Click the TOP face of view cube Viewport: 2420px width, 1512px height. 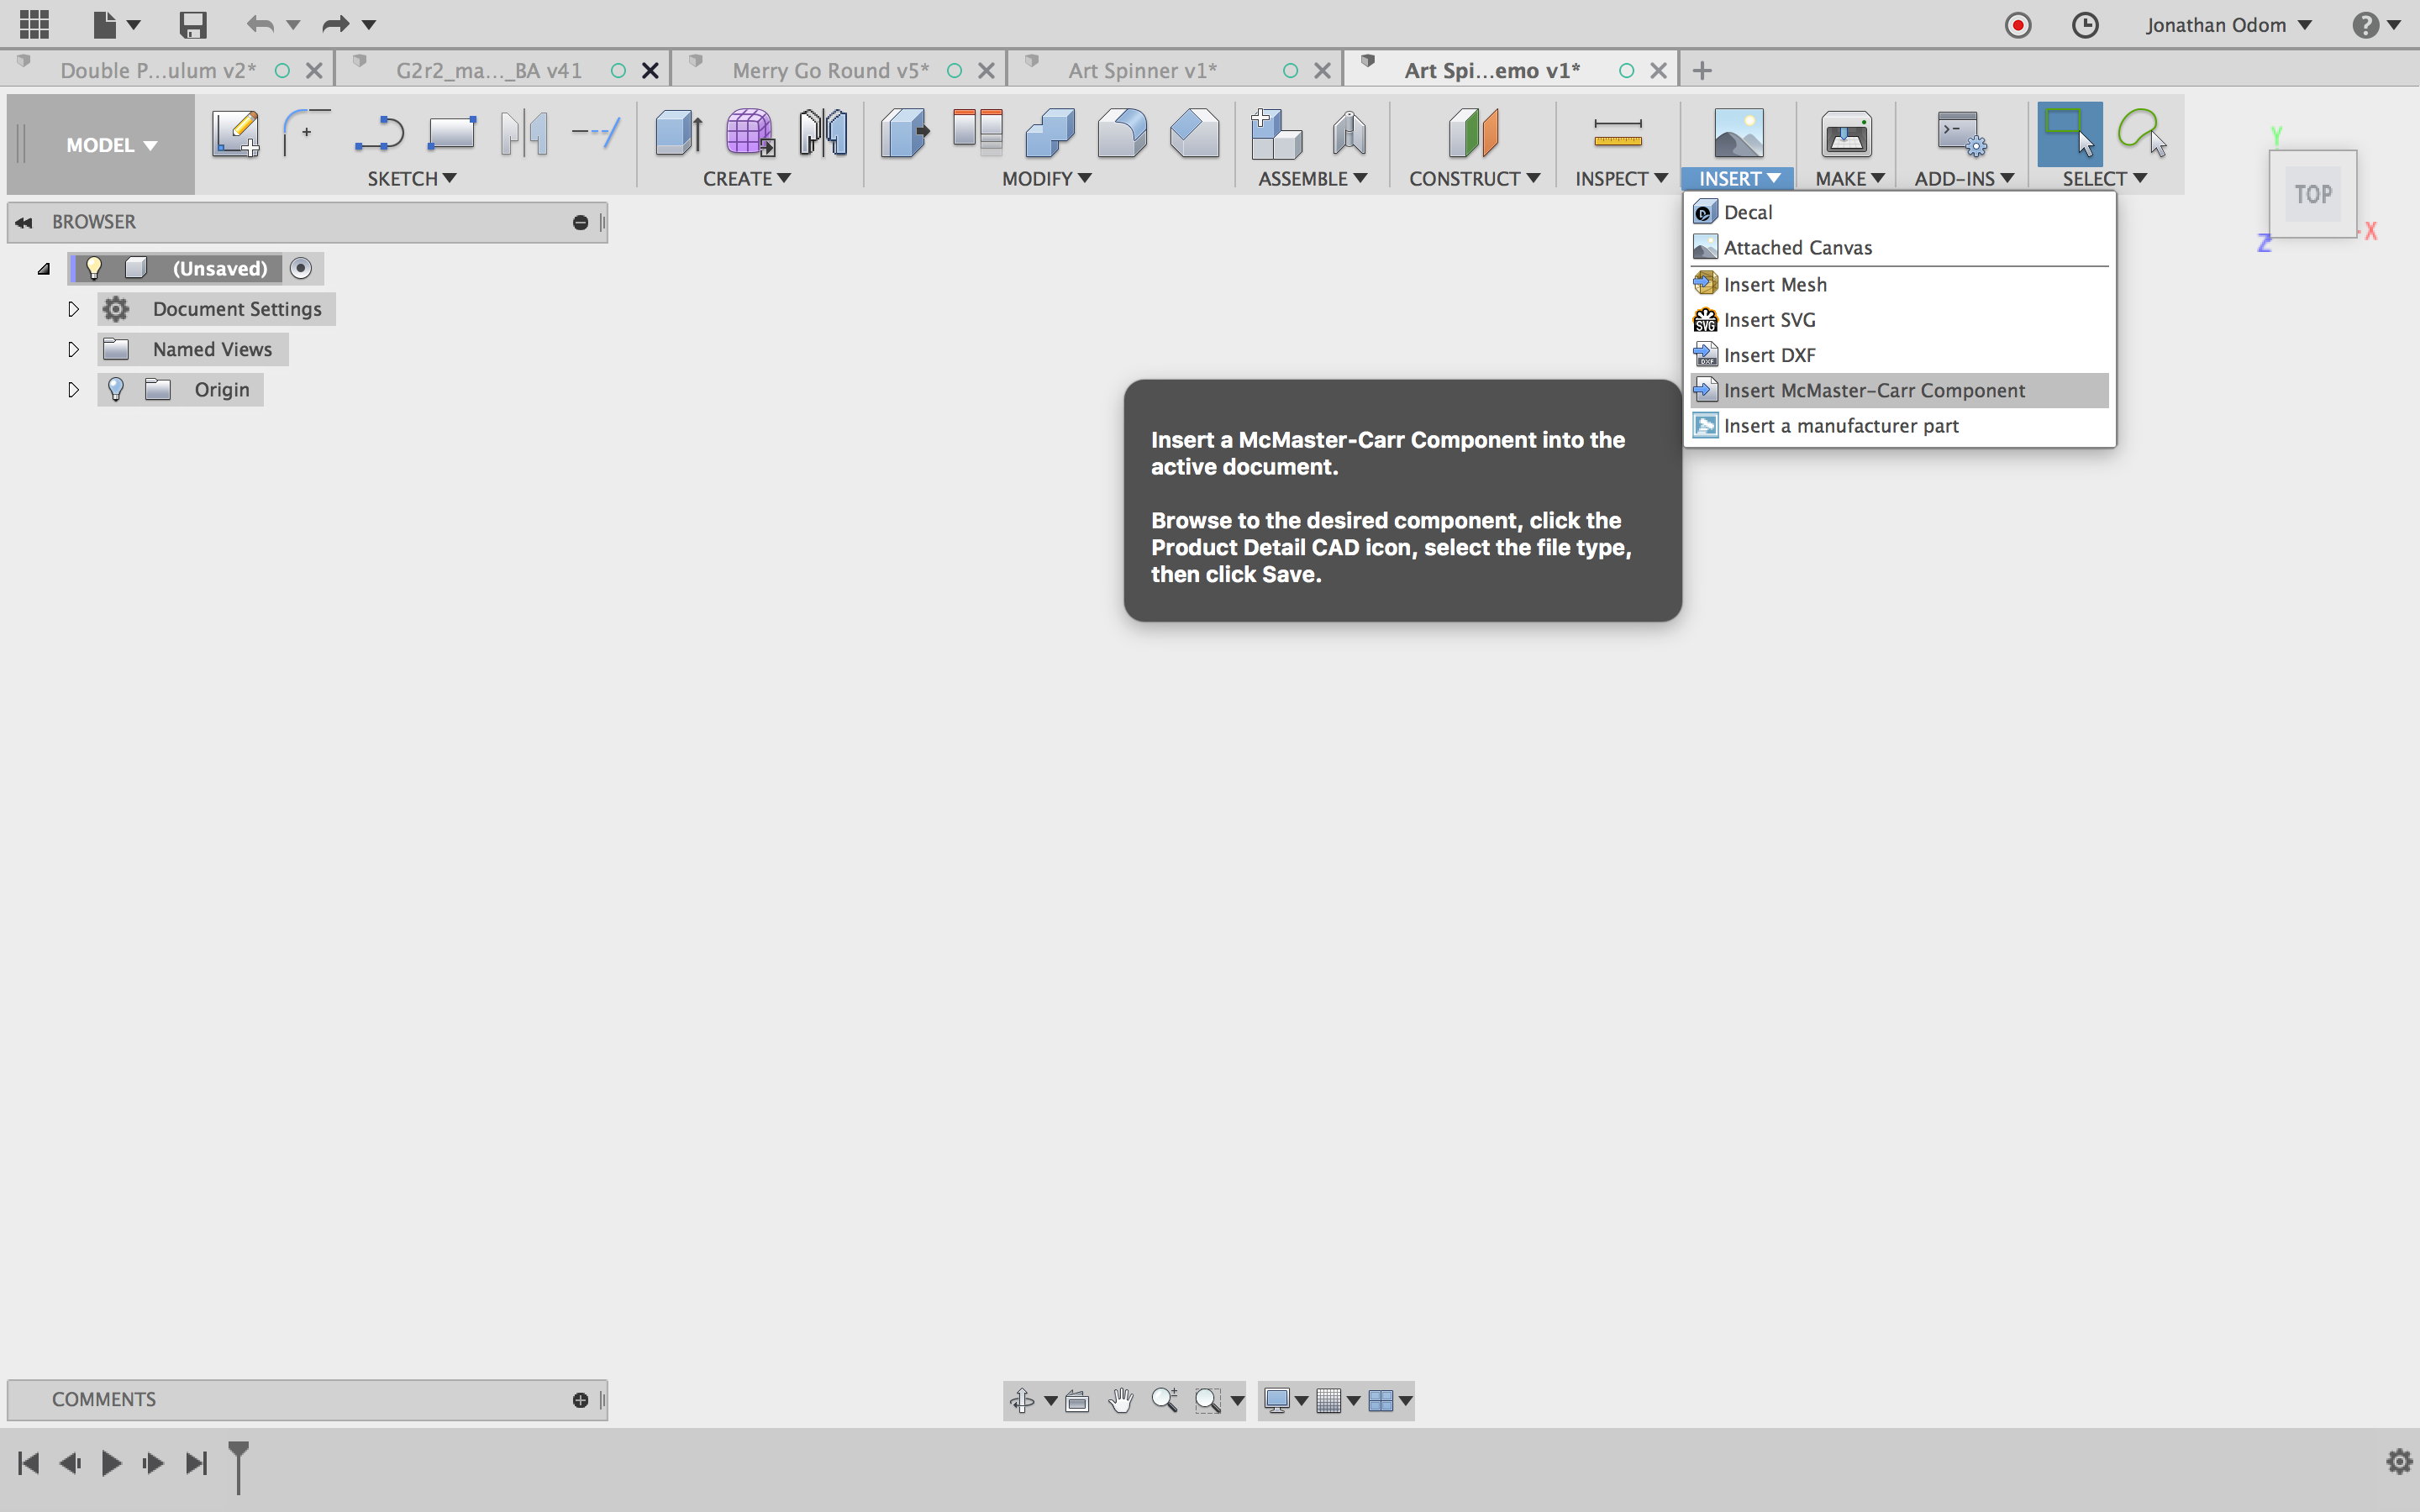pyautogui.click(x=2312, y=194)
